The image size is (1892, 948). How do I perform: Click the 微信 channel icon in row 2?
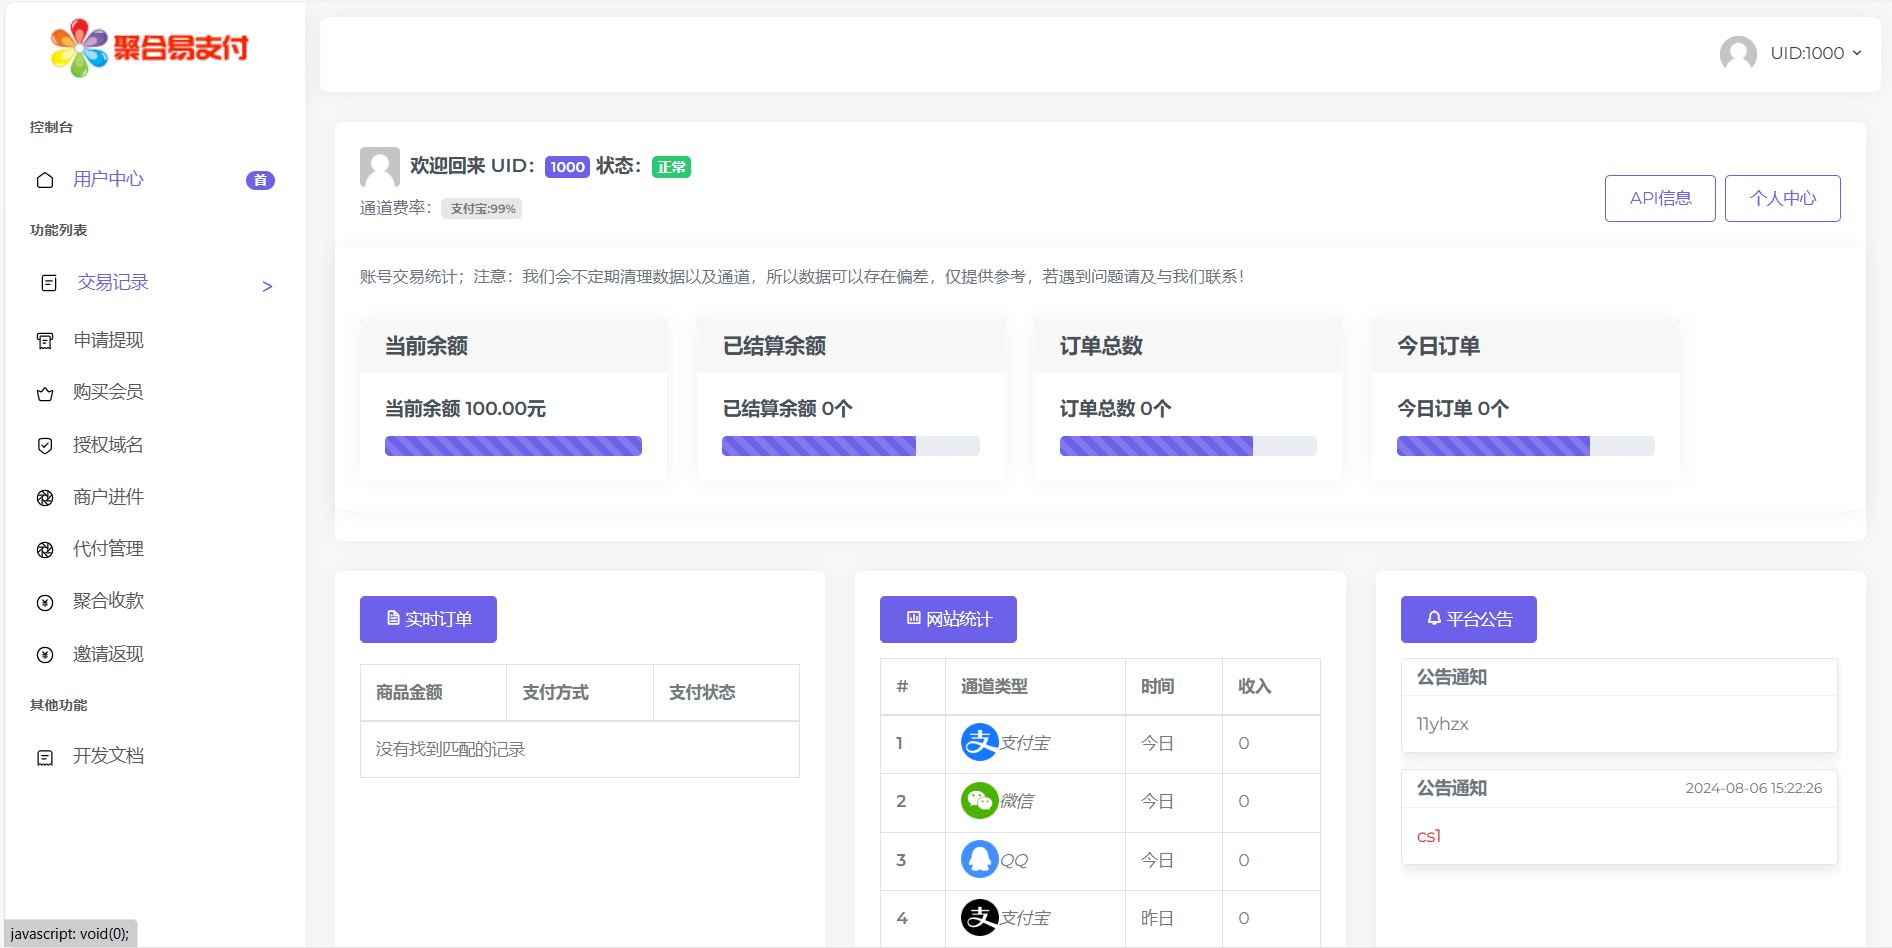coord(979,801)
